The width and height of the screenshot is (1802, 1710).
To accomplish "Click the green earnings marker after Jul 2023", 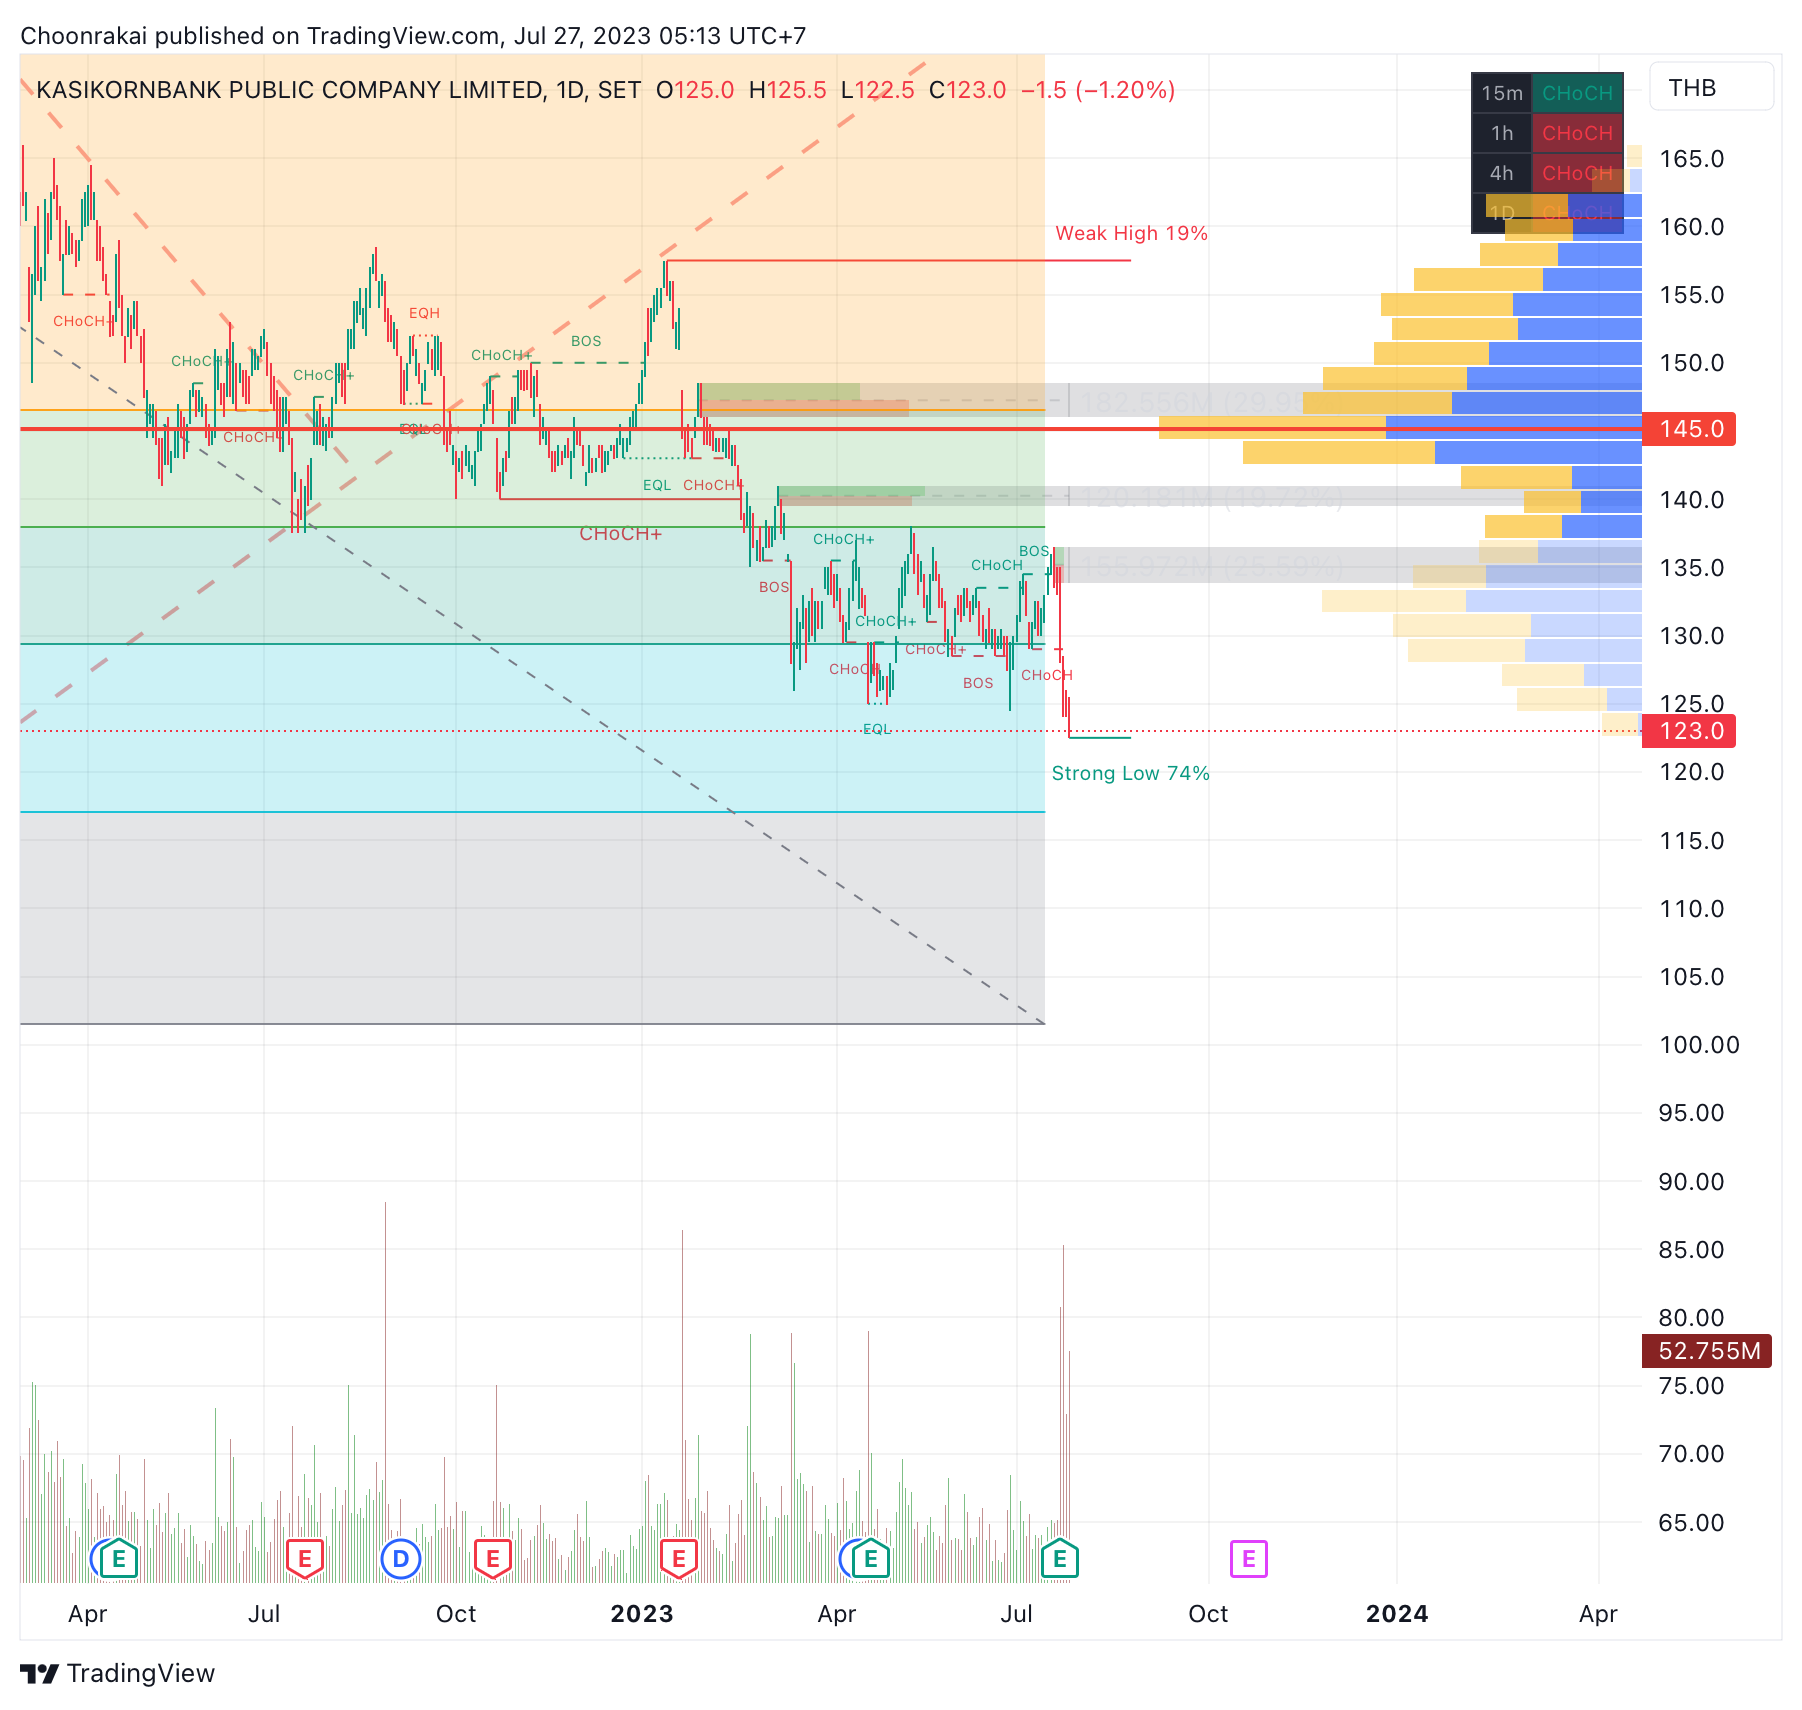I will (1060, 1558).
